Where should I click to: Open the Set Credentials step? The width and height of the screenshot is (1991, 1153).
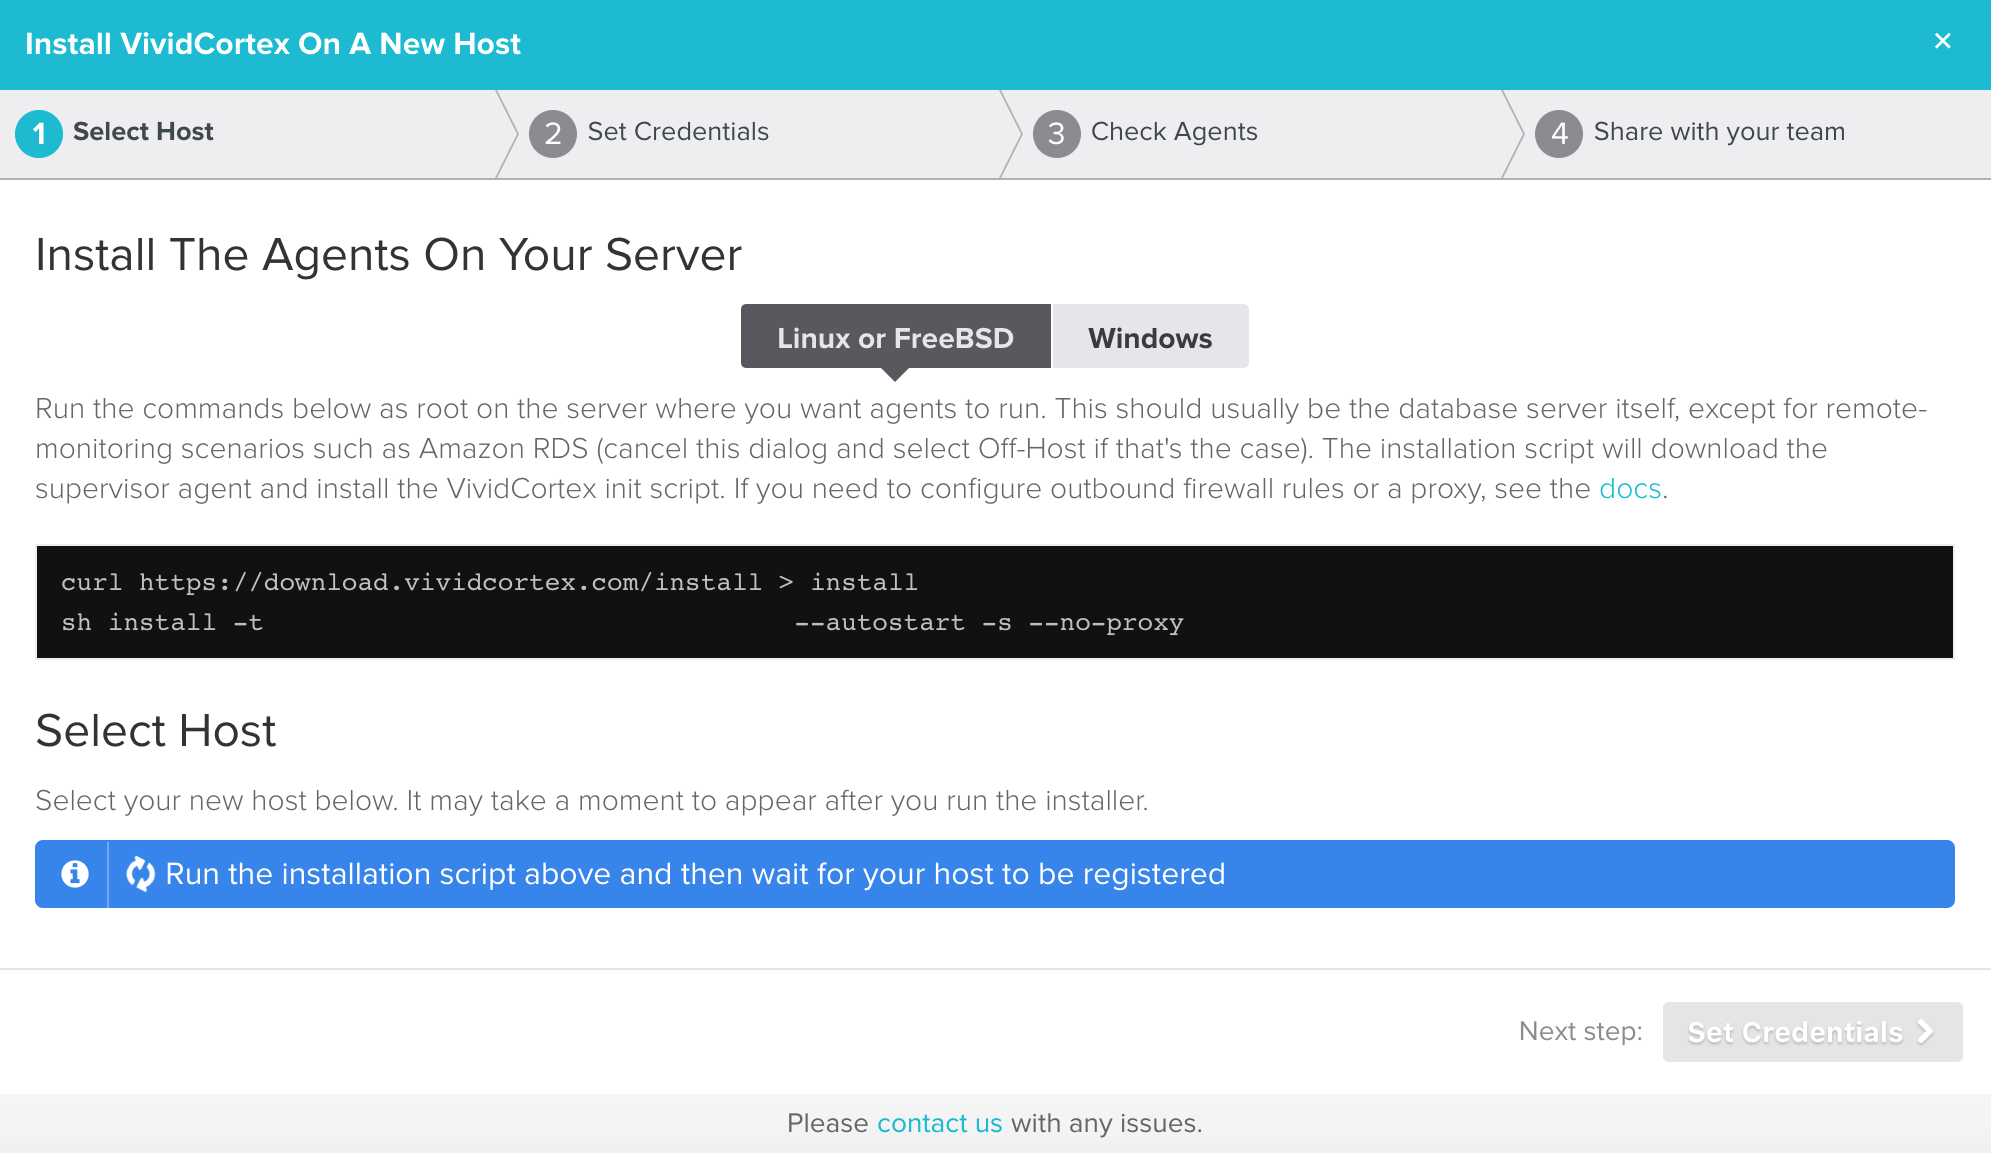tap(678, 132)
